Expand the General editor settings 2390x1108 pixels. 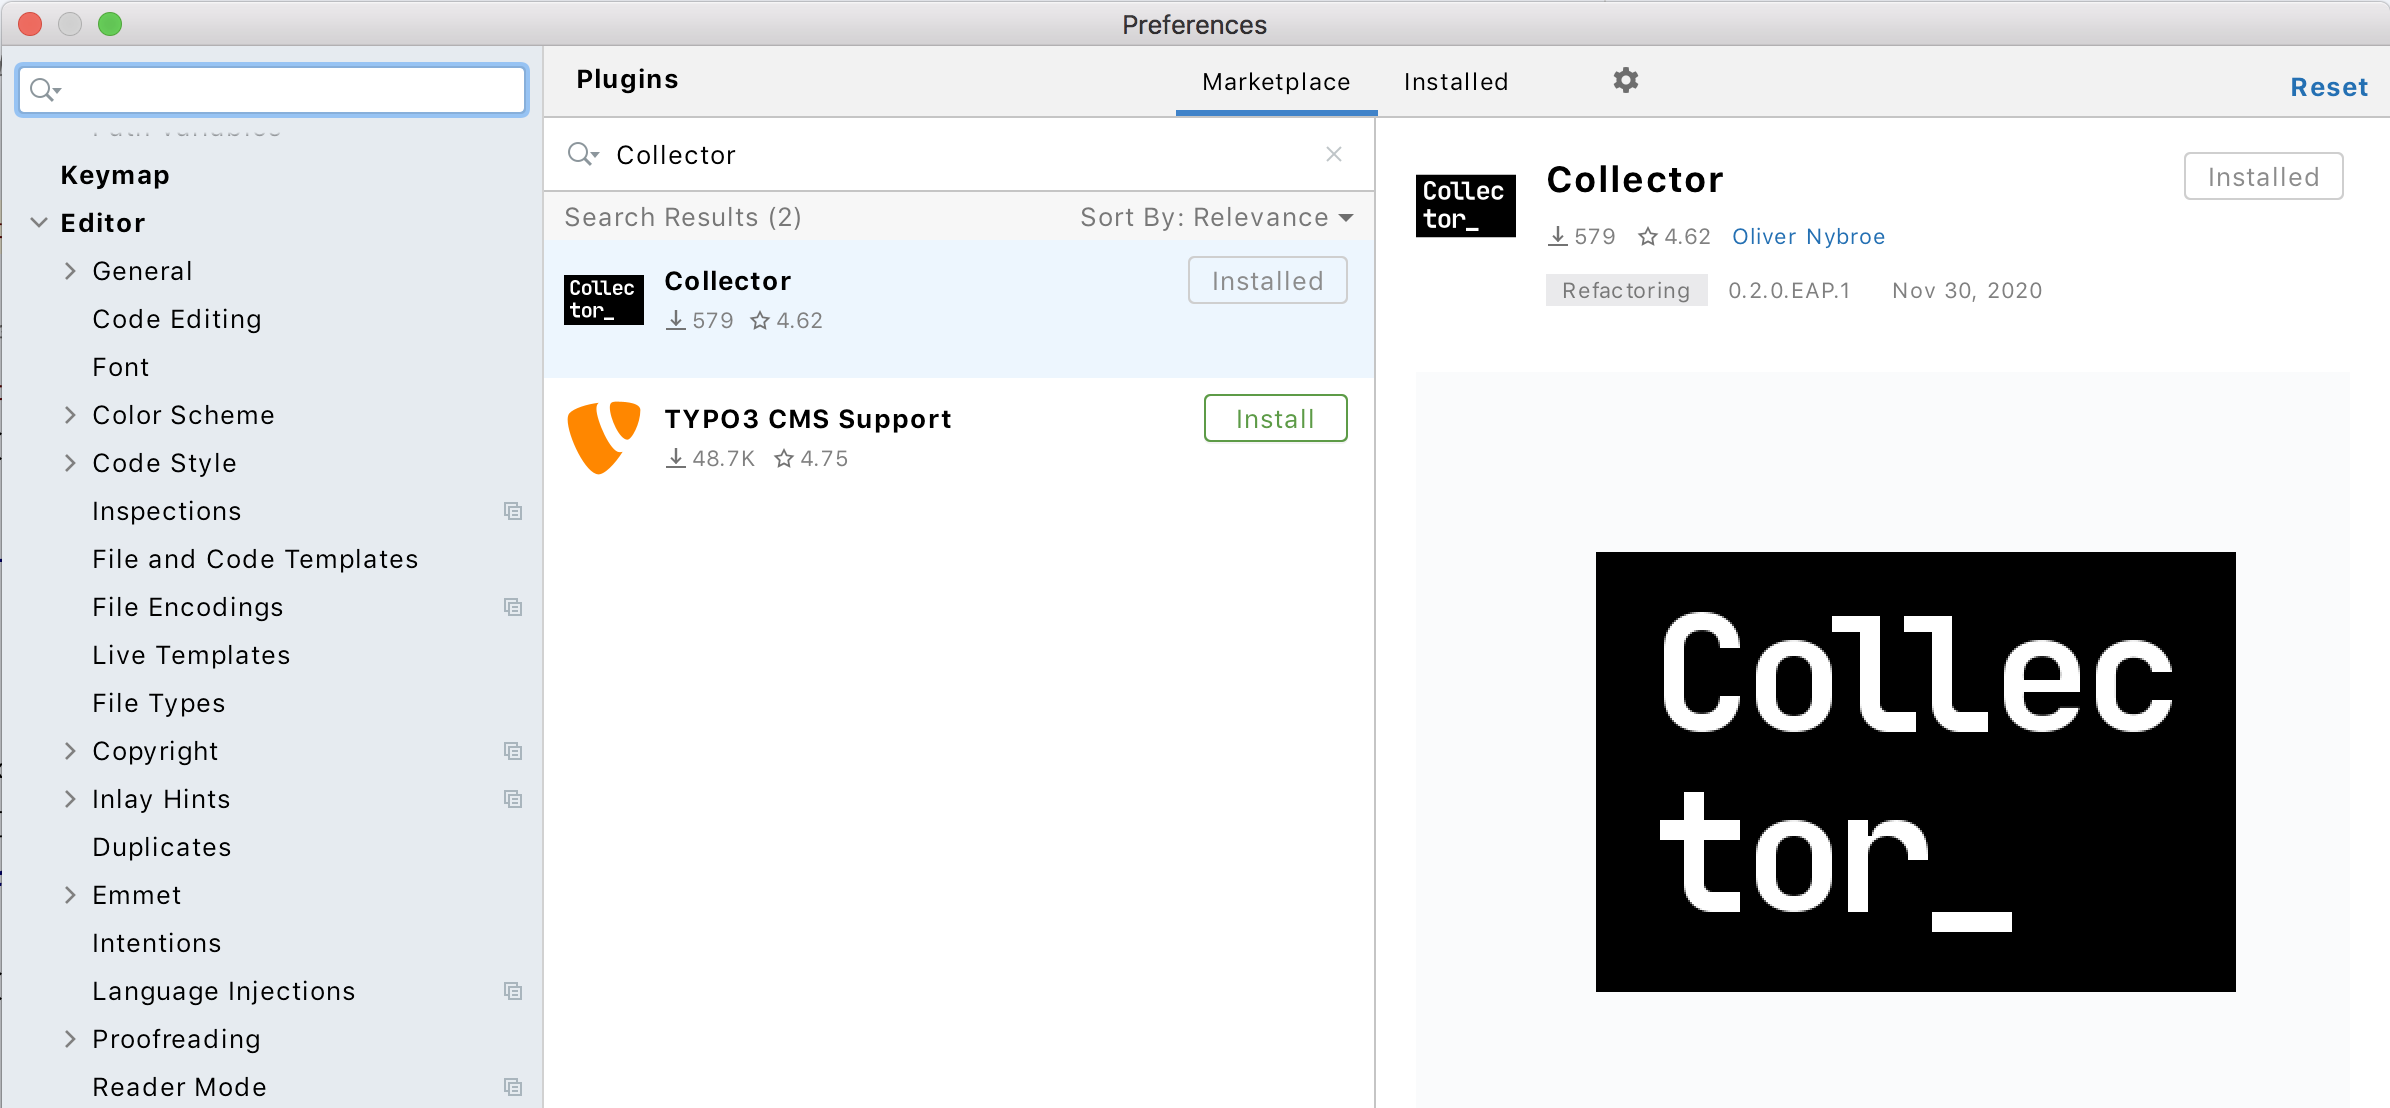[x=73, y=271]
